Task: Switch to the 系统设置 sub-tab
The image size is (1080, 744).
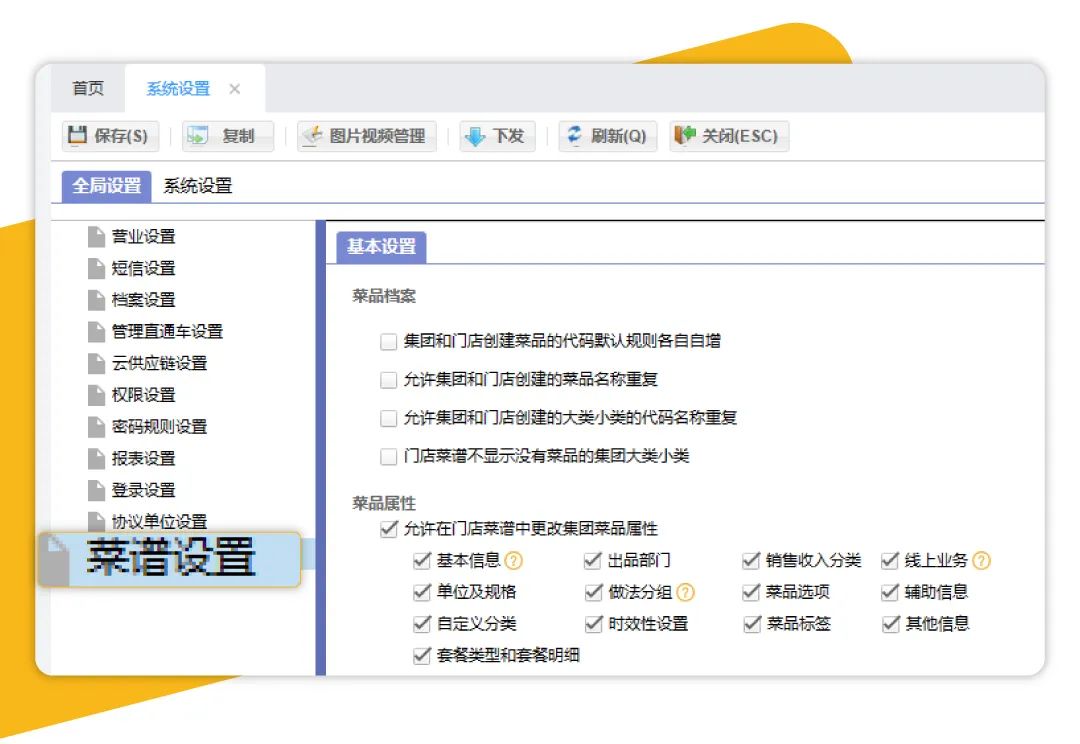Action: [198, 186]
